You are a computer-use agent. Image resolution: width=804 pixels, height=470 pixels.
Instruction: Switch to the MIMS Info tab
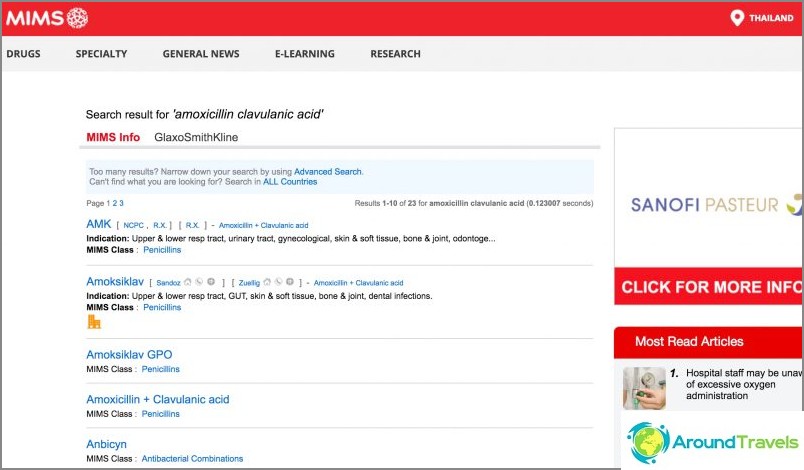[x=113, y=137]
